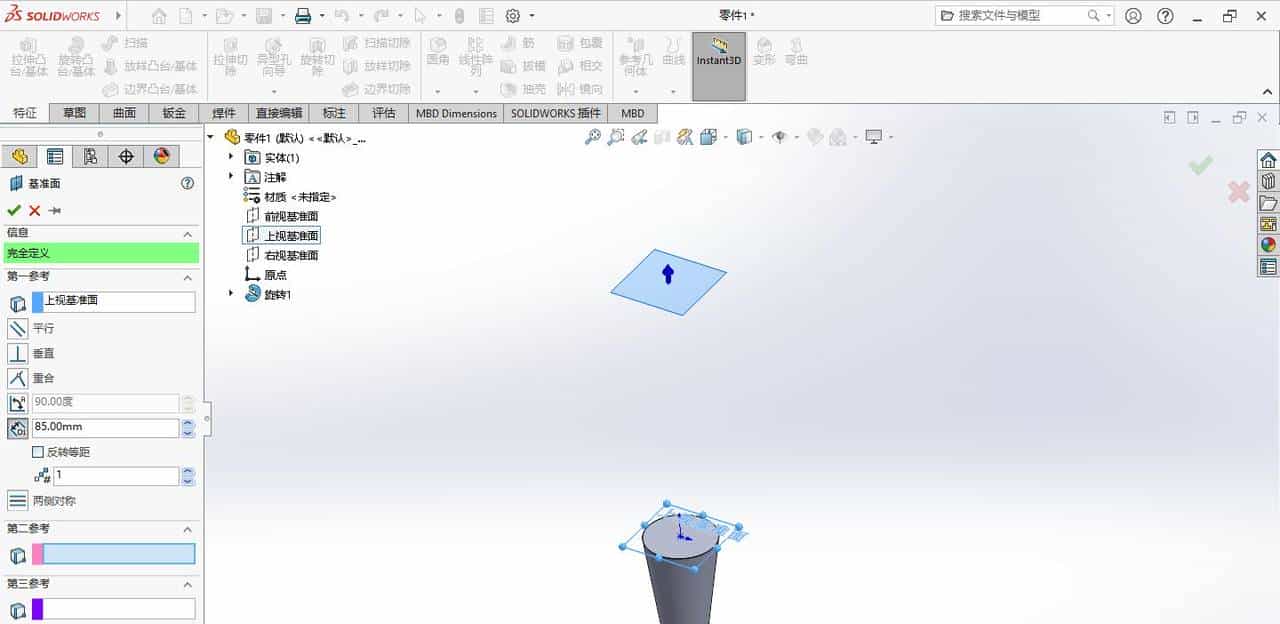
Task: Switch to the ConfigurationManager panel icon
Action: click(x=90, y=156)
